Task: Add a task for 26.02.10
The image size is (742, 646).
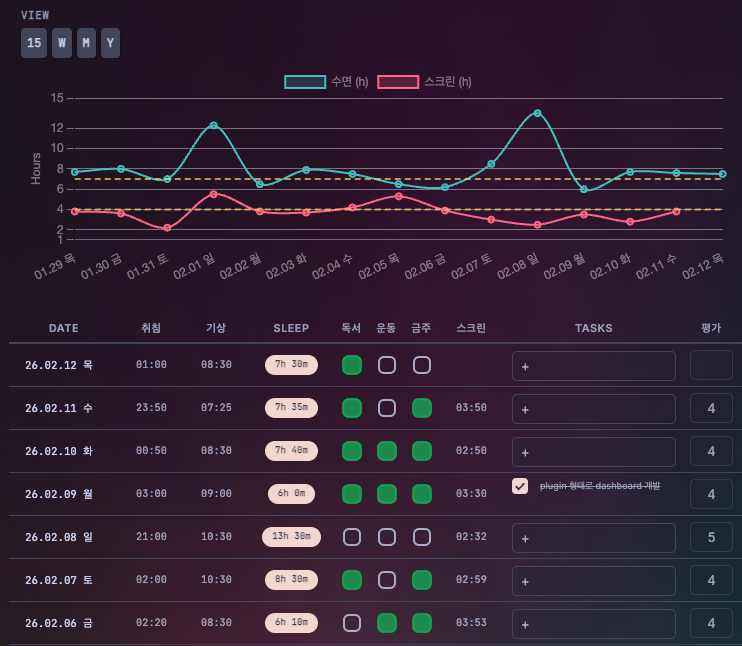Action: point(594,452)
